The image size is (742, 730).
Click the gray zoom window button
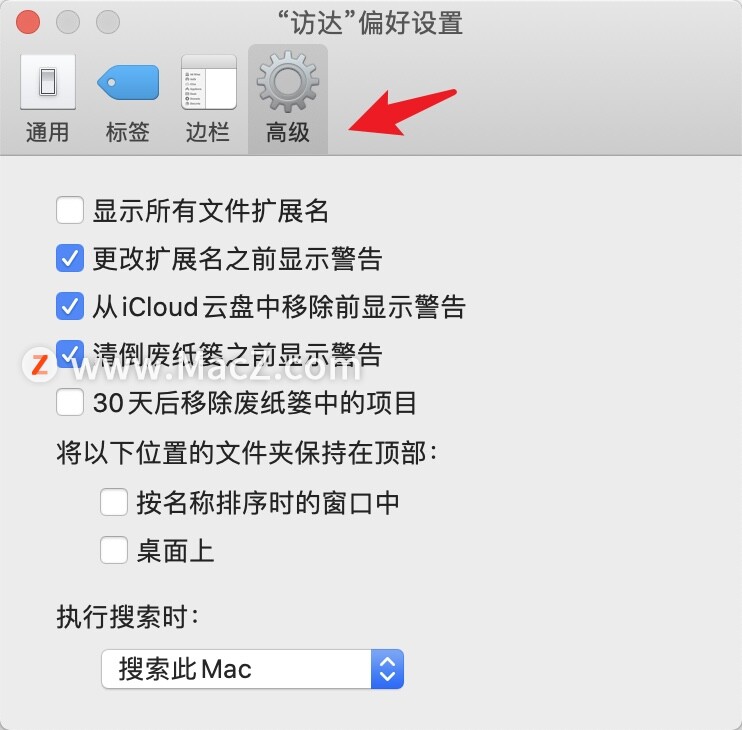click(108, 22)
